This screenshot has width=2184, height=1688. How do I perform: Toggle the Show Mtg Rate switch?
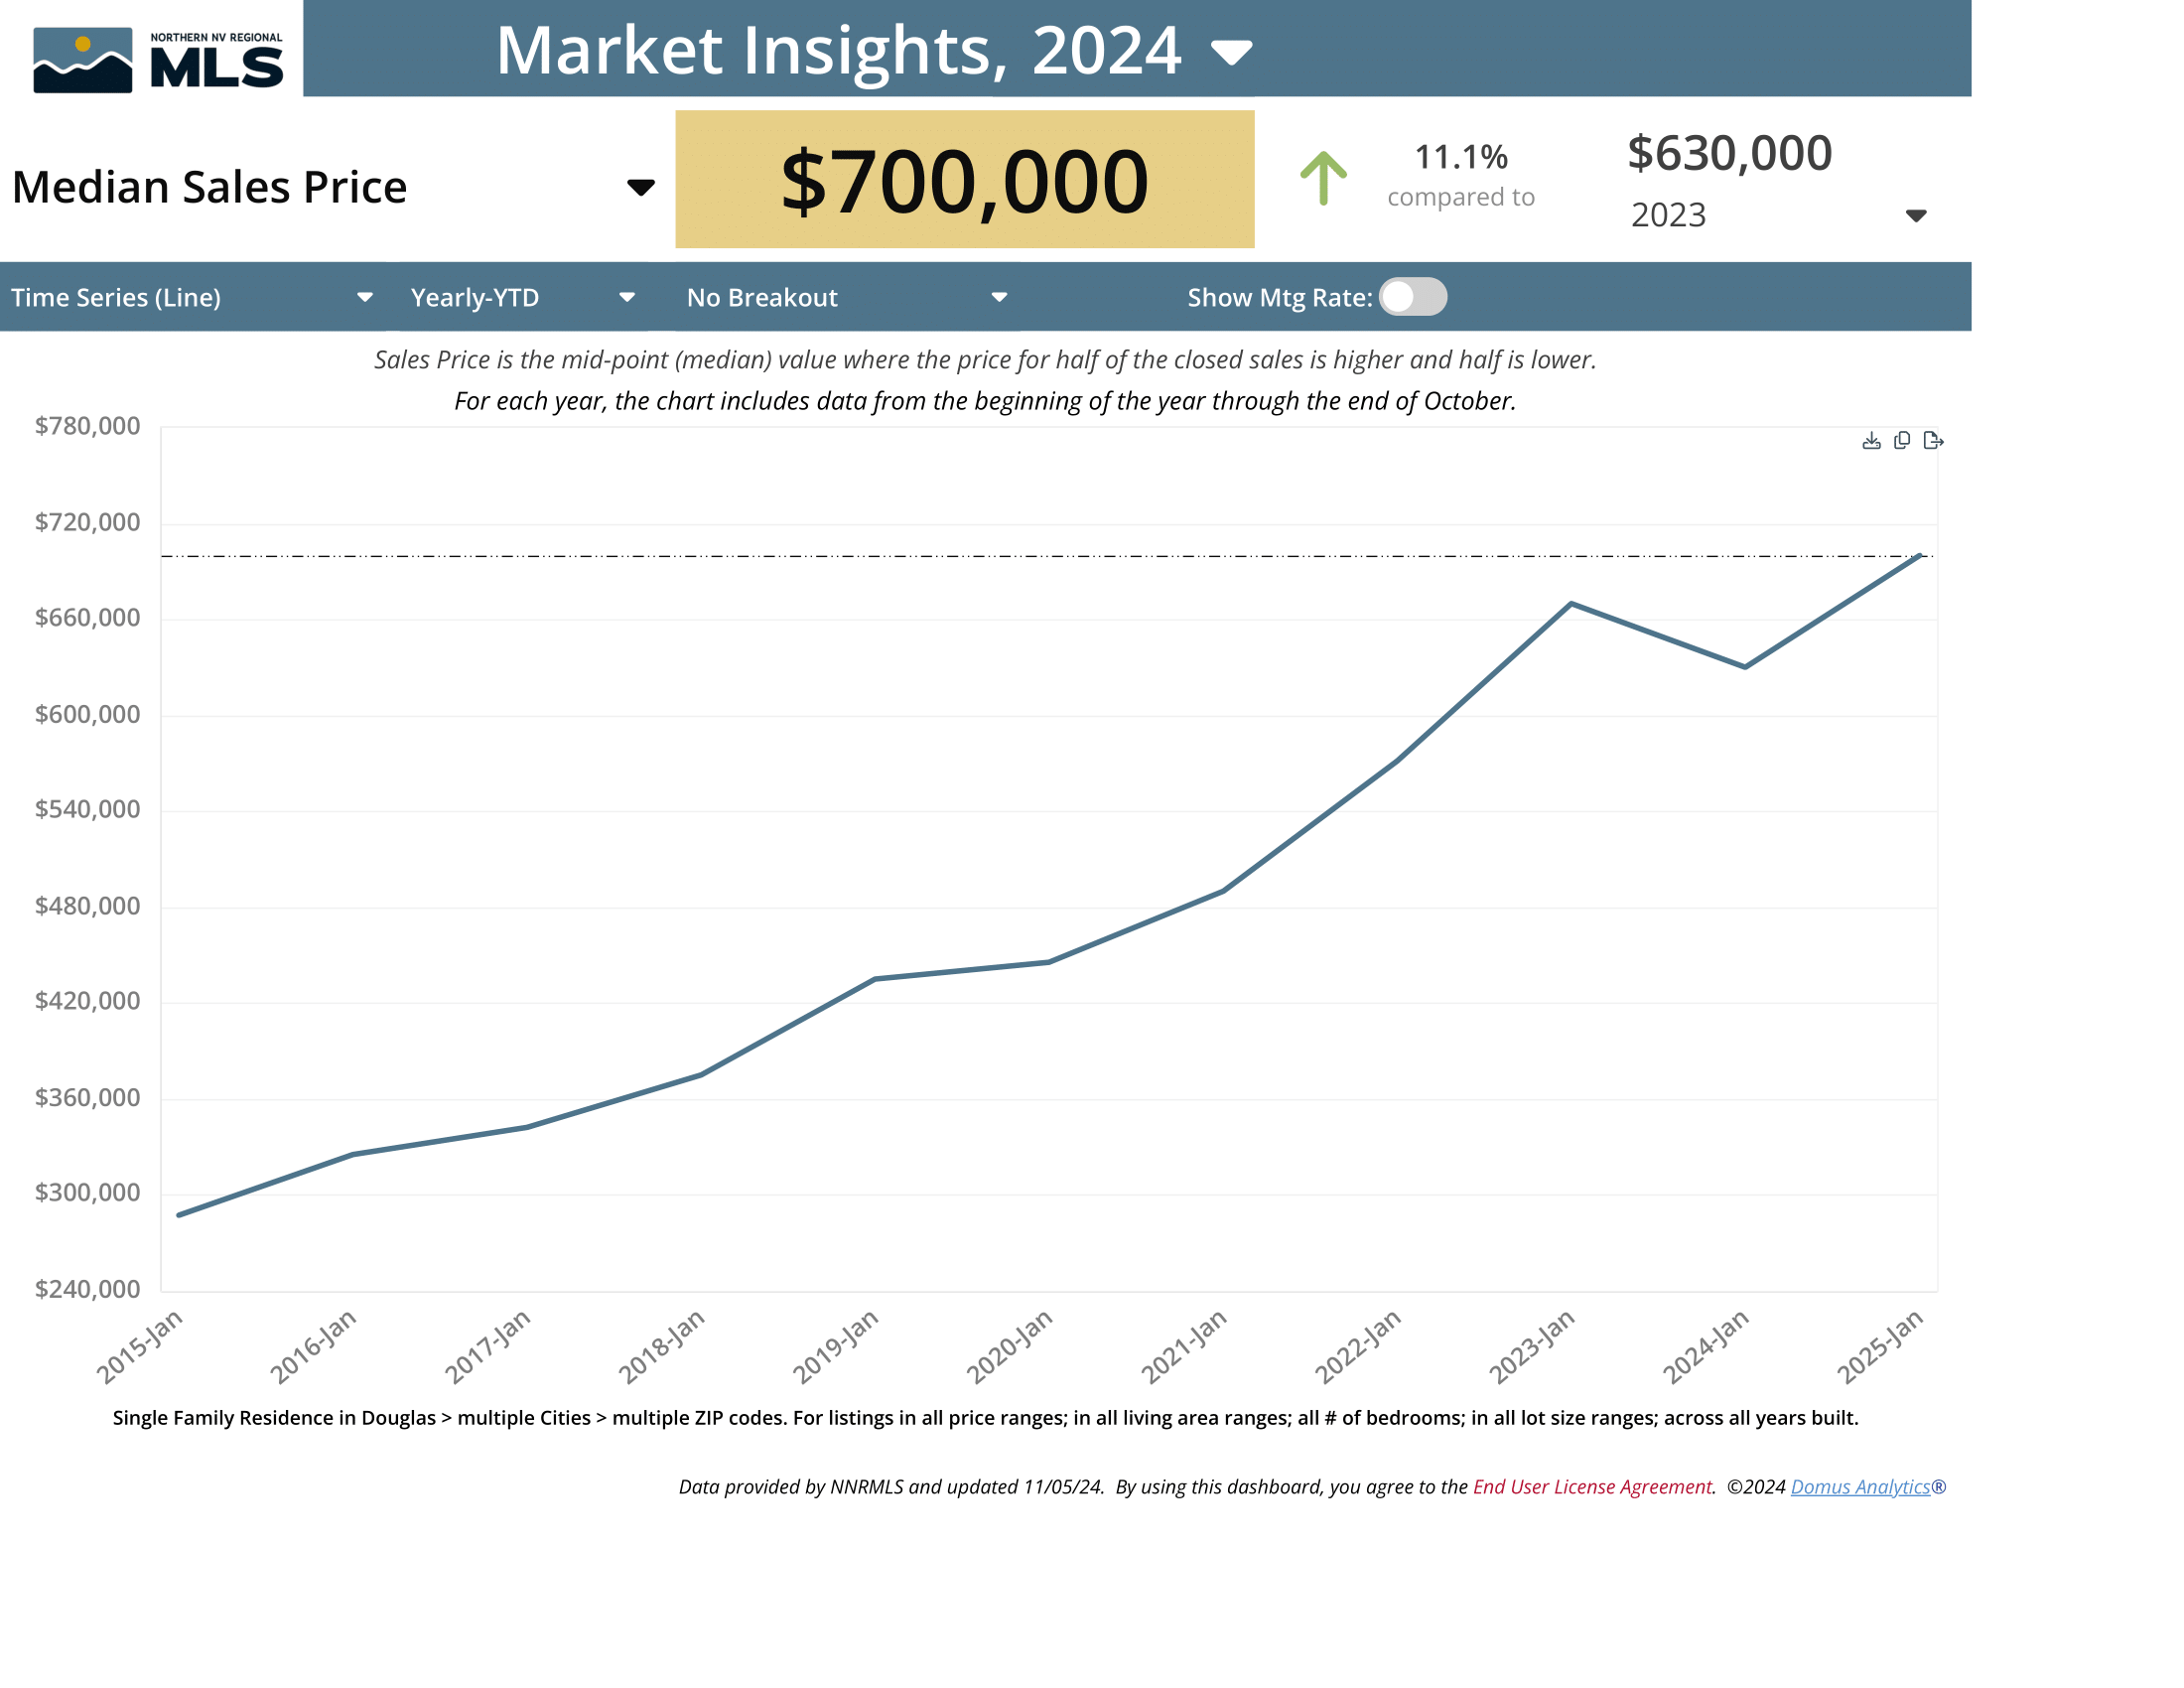click(x=1412, y=297)
